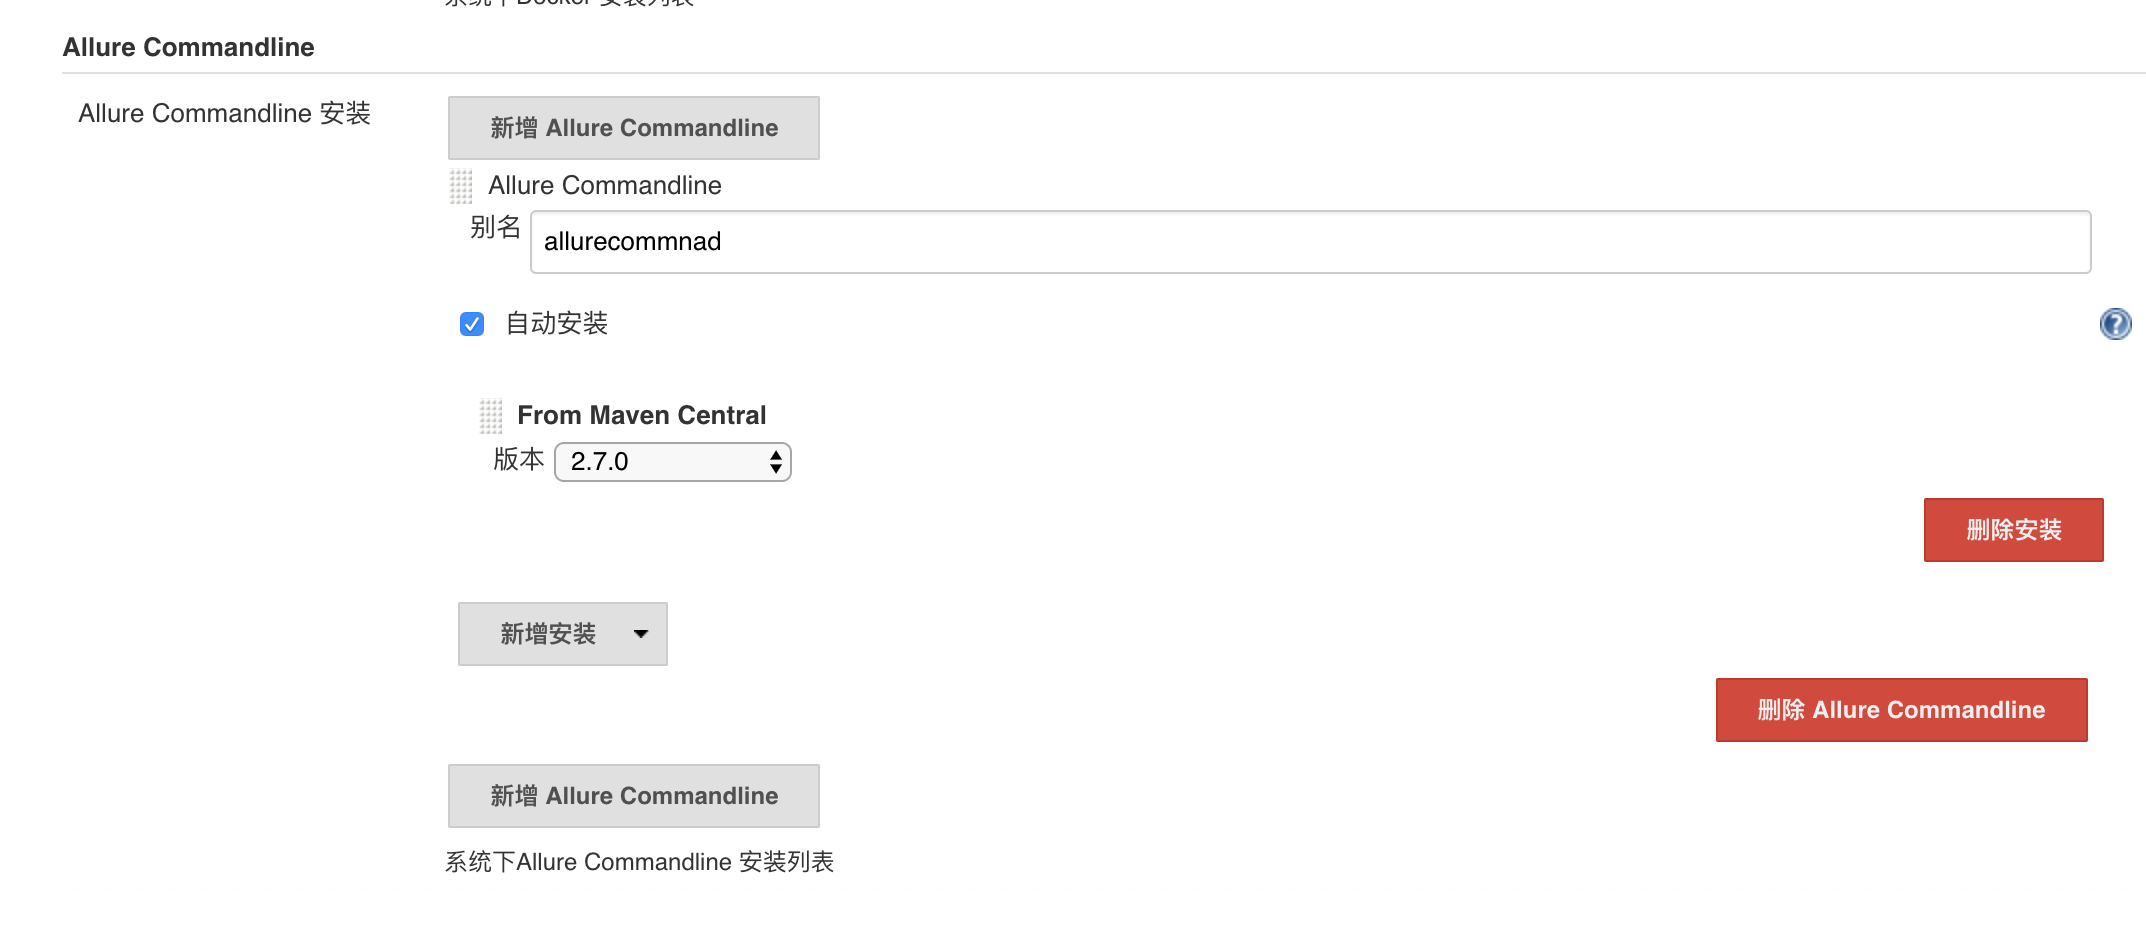Open the 版本 dropdown showing 2.7.0
Screen dimensions: 2146x936
point(660,462)
